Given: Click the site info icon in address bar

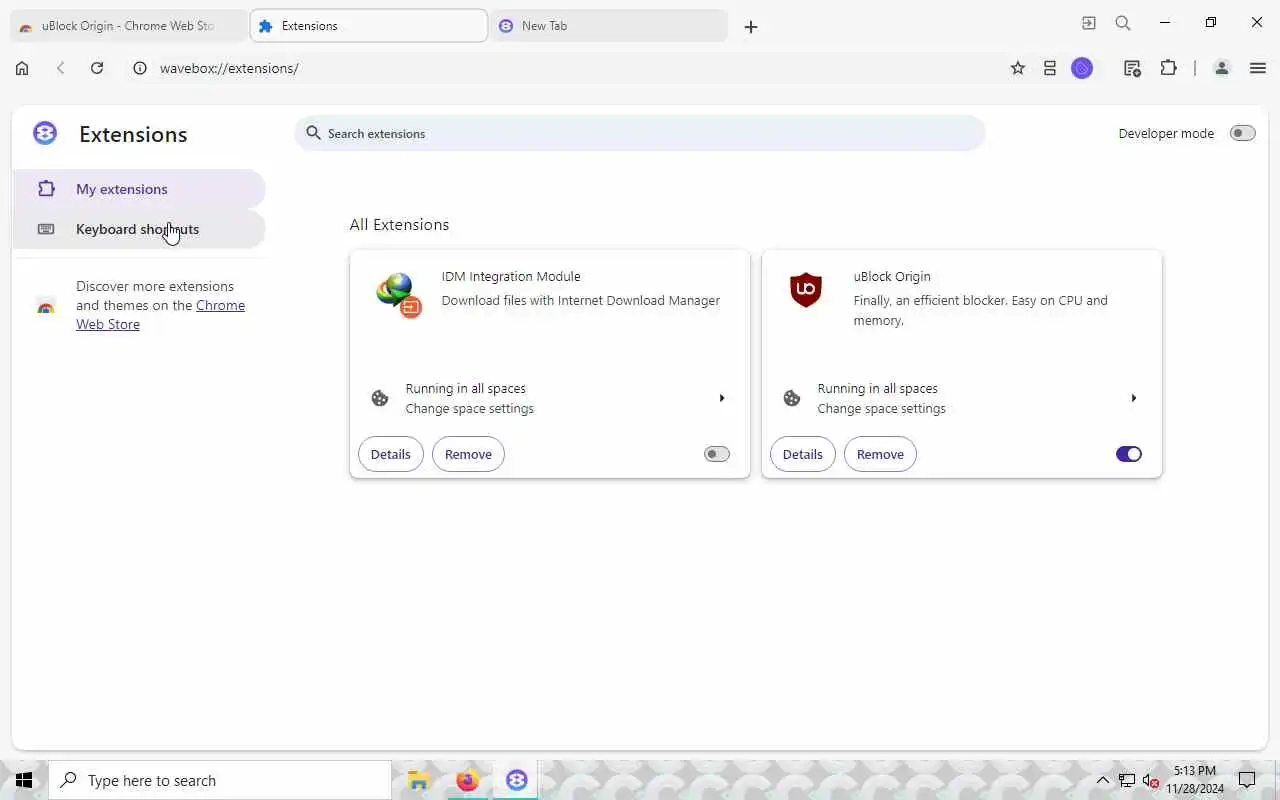Looking at the screenshot, I should pos(140,68).
